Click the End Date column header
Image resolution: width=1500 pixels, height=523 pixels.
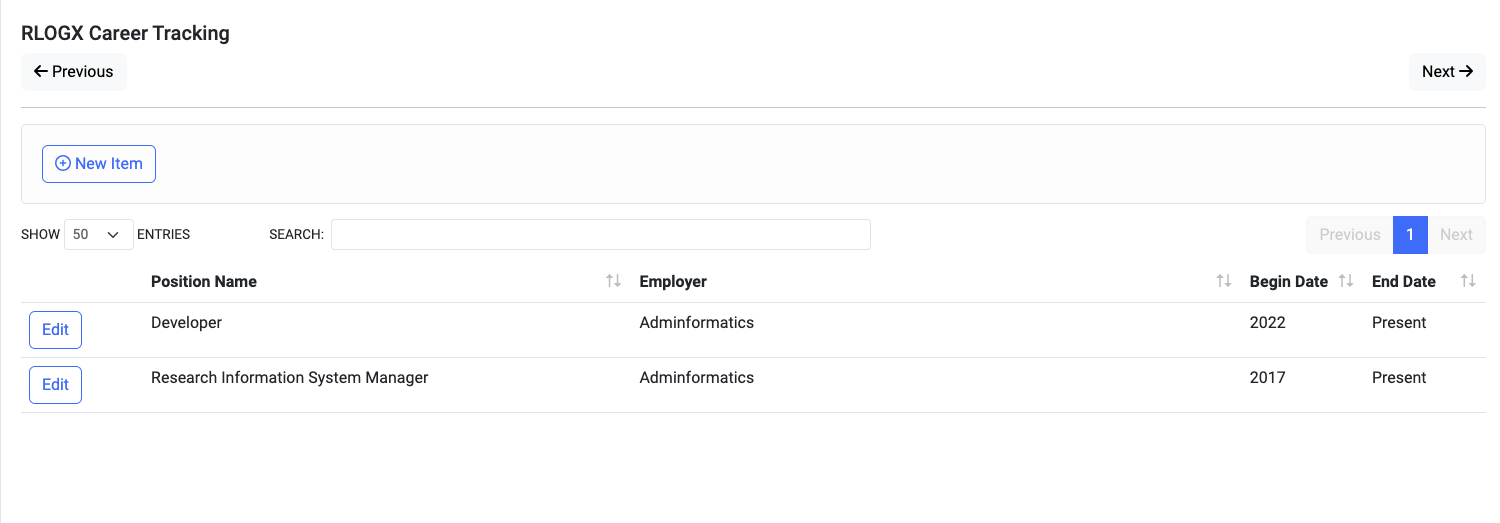1403,282
